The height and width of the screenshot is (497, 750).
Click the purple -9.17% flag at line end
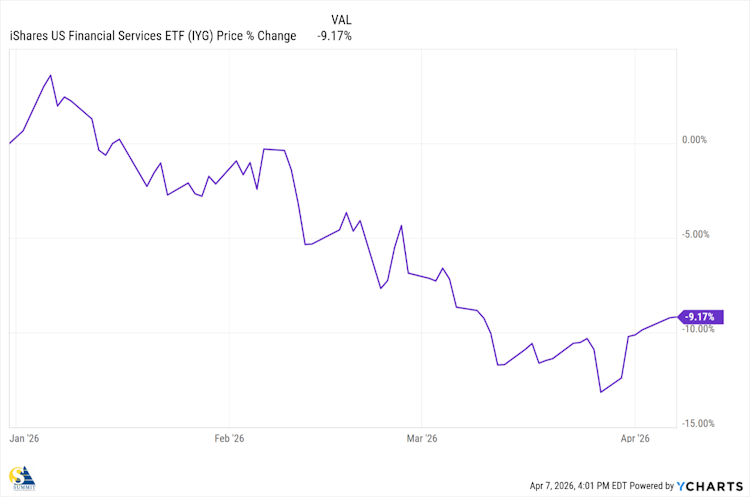[699, 317]
